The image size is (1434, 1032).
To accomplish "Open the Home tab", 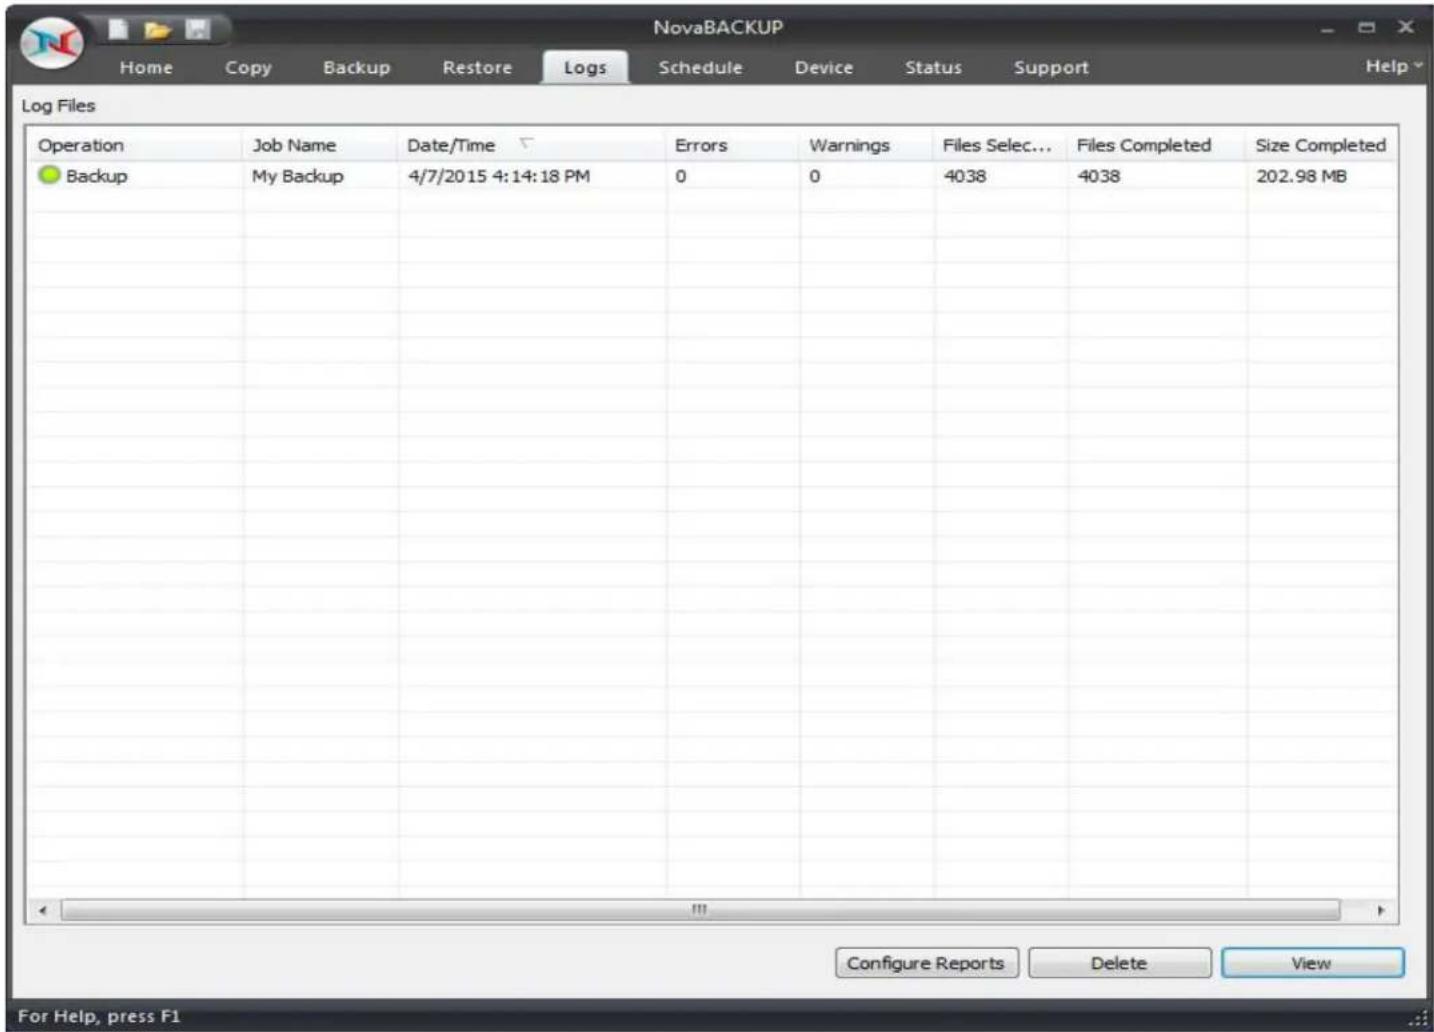I will (146, 67).
